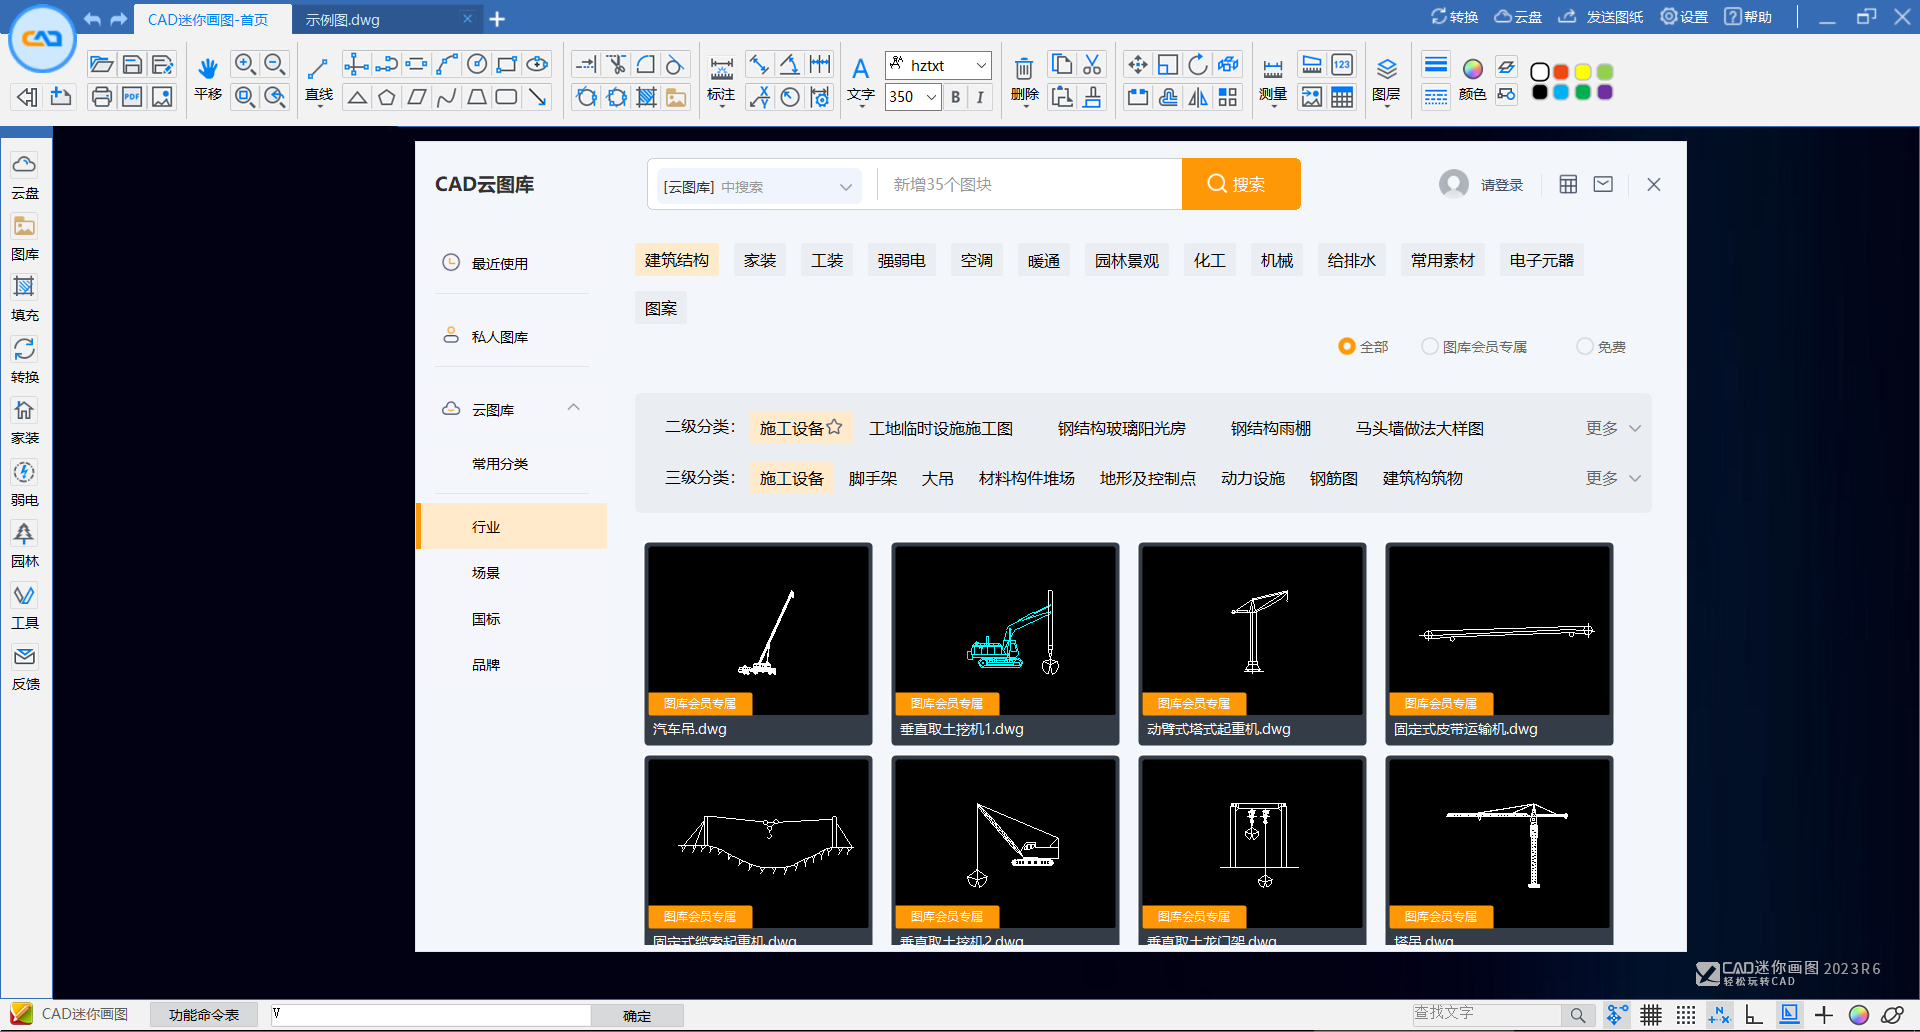Click the Zoom Out magnifier icon

pyautogui.click(x=275, y=65)
